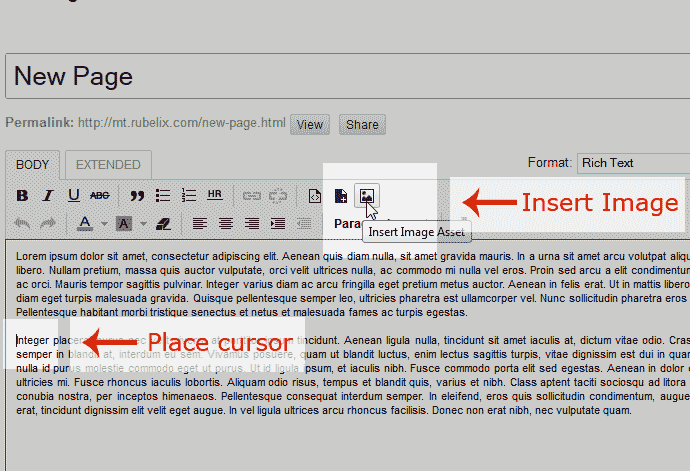
Task: Switch to the EXTENDED tab
Action: click(x=108, y=165)
